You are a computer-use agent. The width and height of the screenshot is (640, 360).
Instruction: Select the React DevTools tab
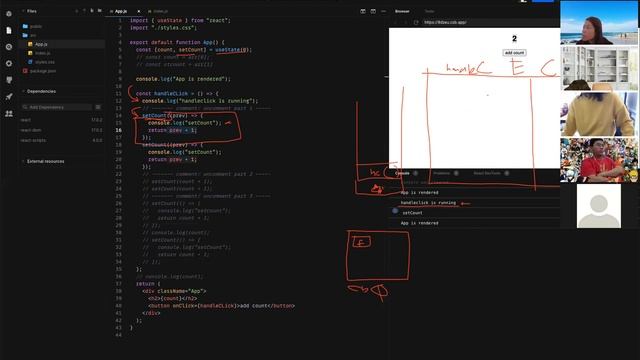click(x=487, y=173)
